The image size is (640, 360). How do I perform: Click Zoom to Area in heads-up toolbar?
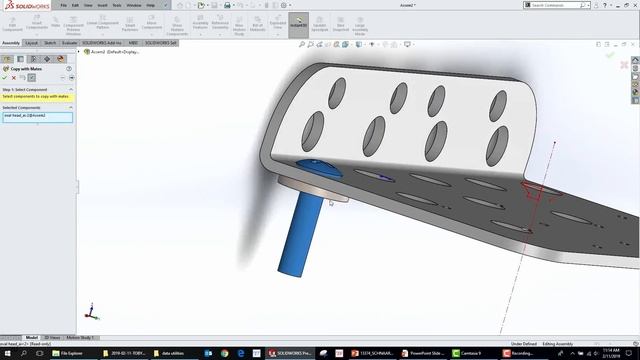(311, 44)
